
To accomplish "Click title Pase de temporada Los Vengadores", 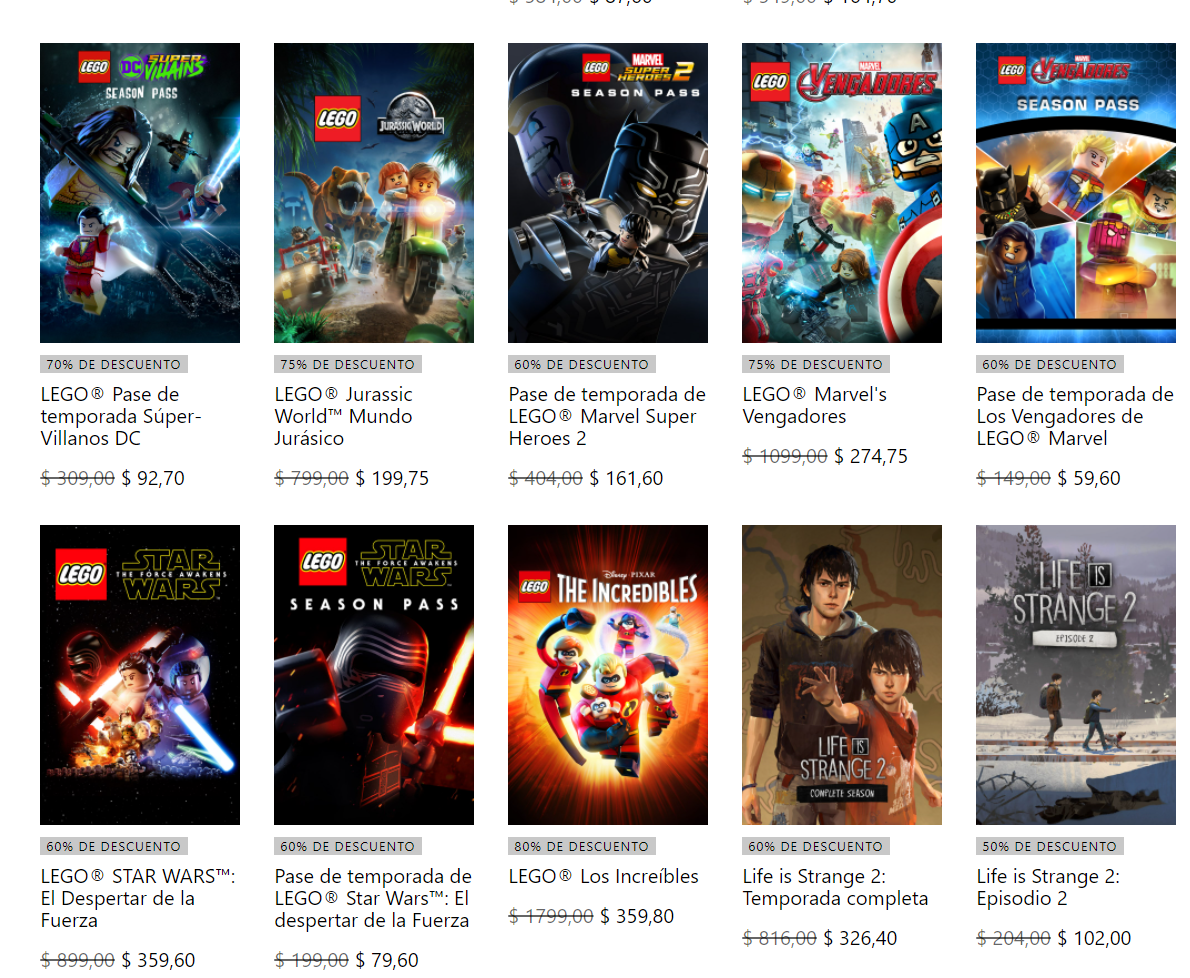I will coord(1075,417).
